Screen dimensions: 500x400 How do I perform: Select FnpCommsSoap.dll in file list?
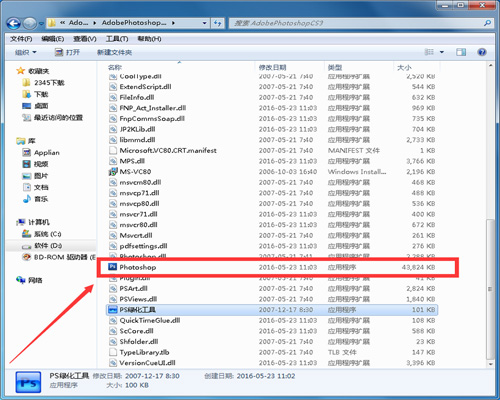click(152, 119)
